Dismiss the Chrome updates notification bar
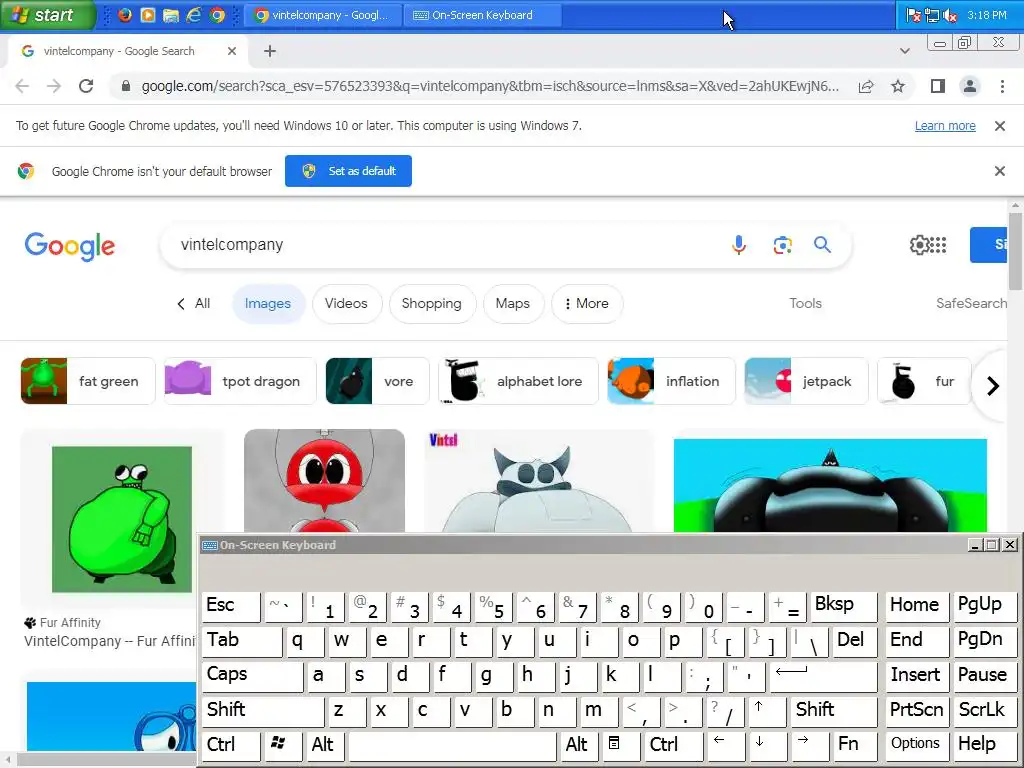1024x768 pixels. click(999, 126)
